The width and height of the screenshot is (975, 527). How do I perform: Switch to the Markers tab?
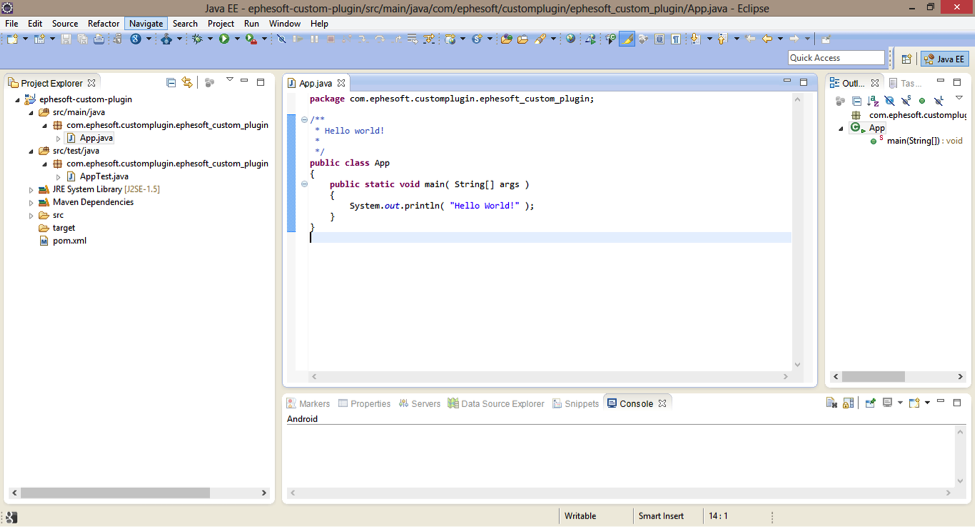[x=308, y=403]
